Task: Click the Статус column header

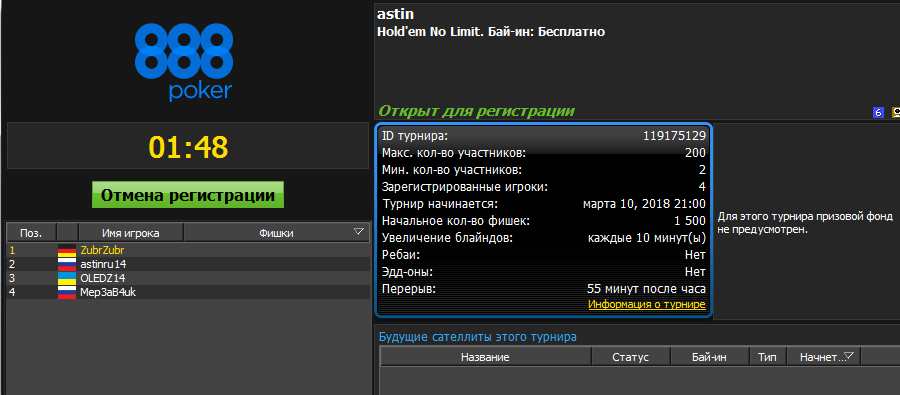Action: pos(630,357)
